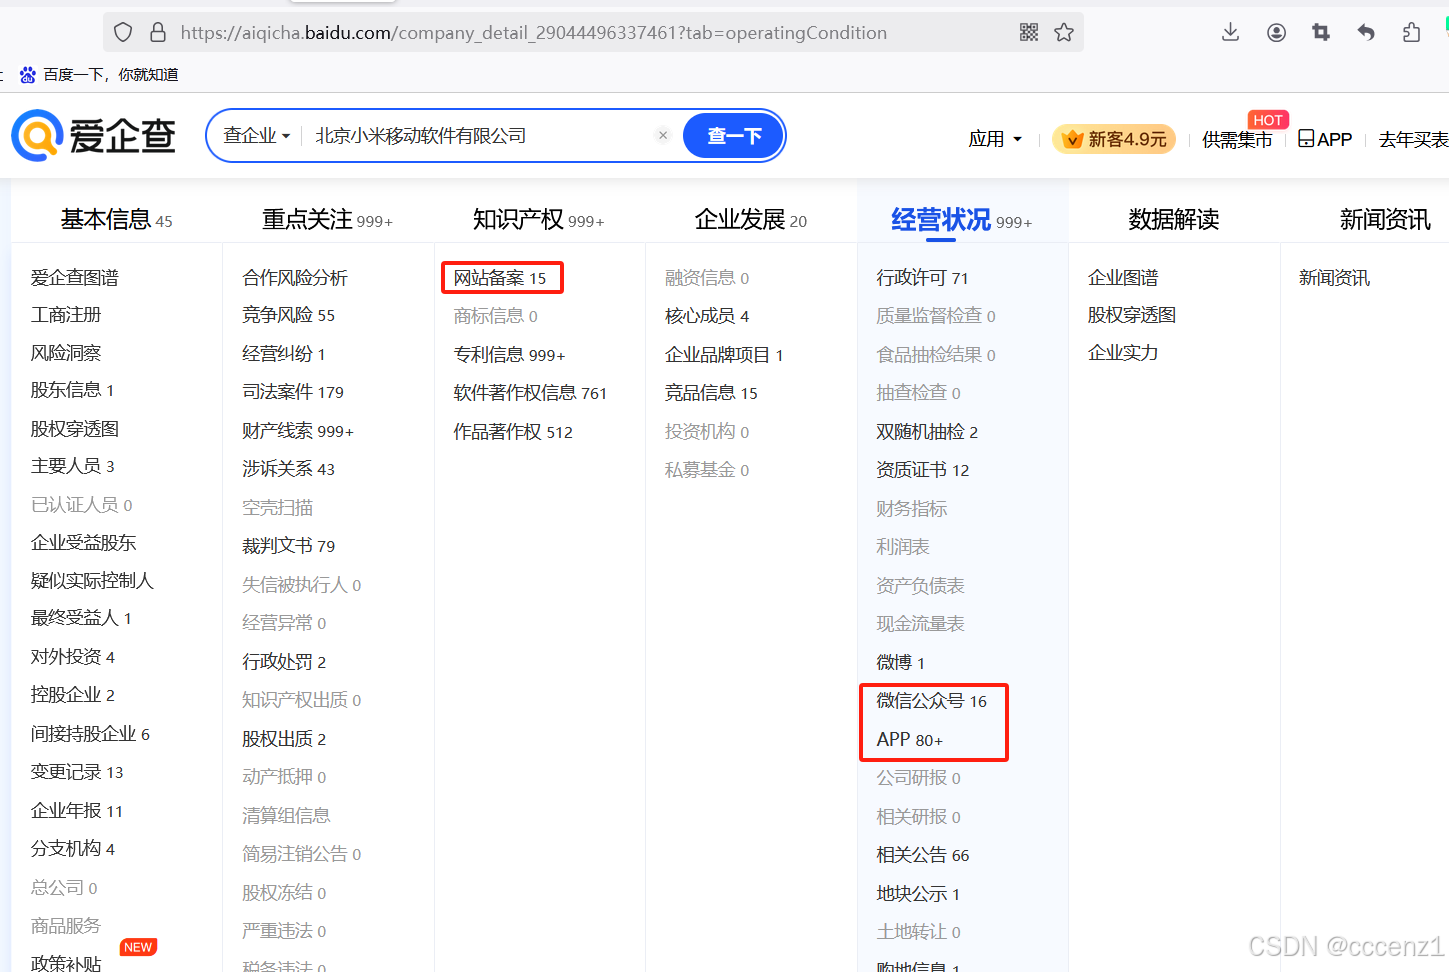
Task: Open 司法案件 179 item
Action: pyautogui.click(x=292, y=392)
